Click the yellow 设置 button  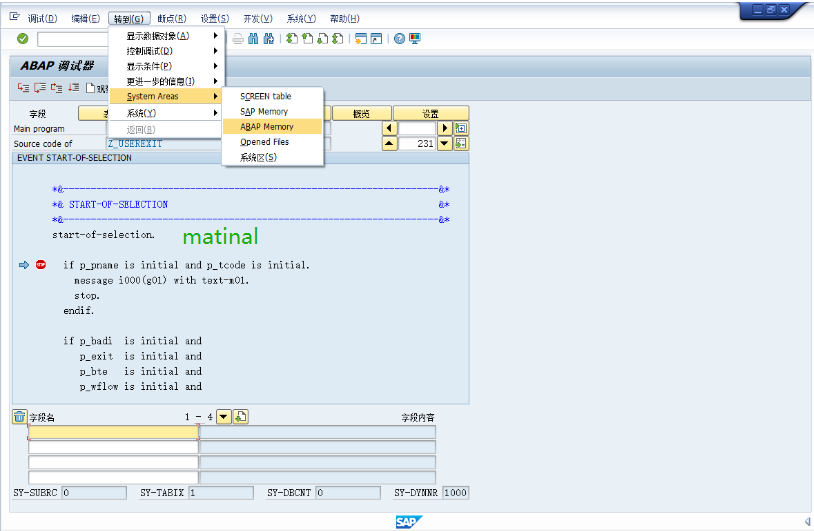[x=431, y=113]
